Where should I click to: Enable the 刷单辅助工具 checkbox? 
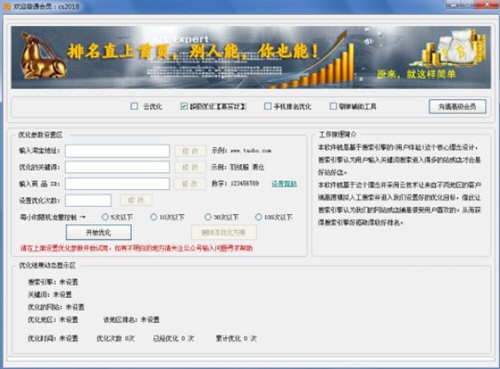333,106
